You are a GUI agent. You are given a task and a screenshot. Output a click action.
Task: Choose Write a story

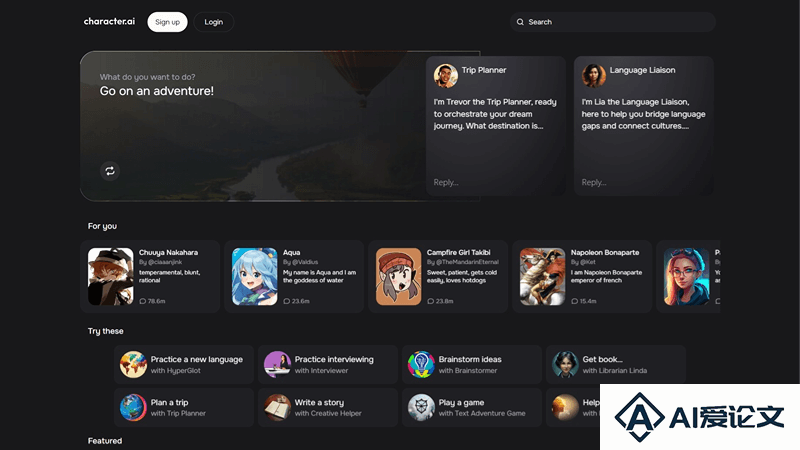pos(328,407)
